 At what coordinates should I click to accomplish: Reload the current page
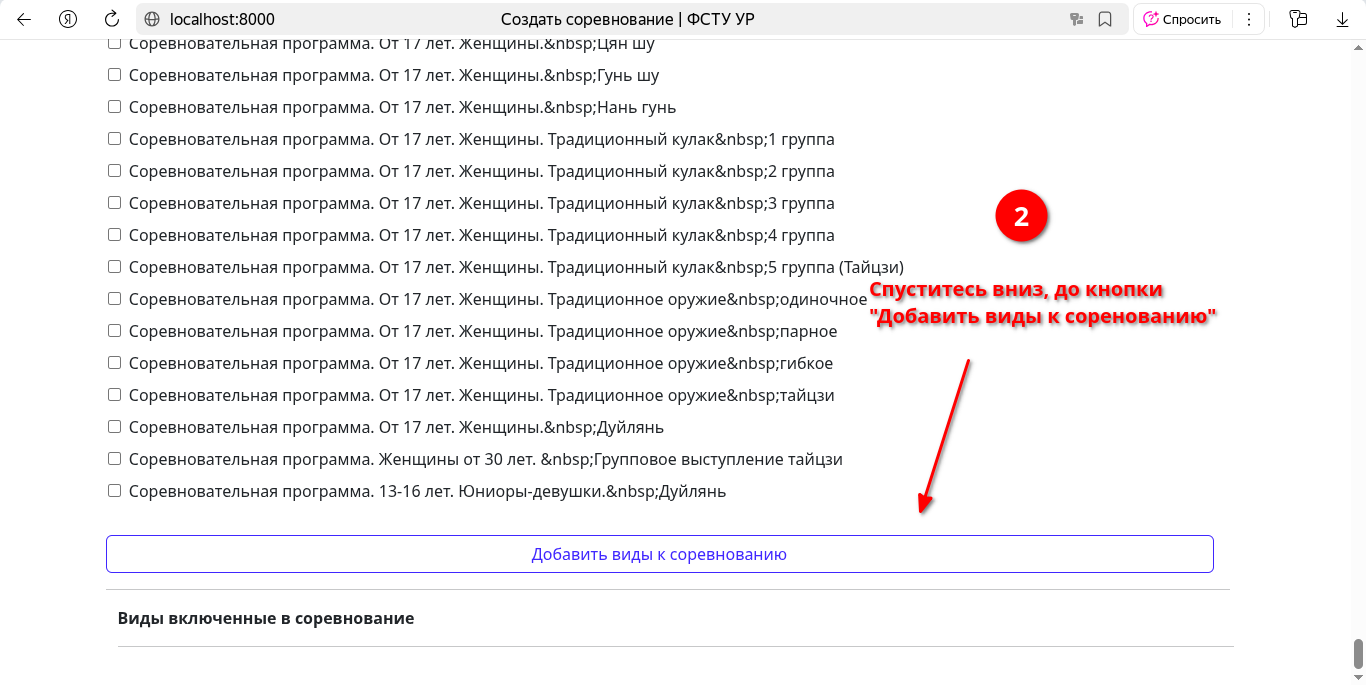pyautogui.click(x=112, y=19)
